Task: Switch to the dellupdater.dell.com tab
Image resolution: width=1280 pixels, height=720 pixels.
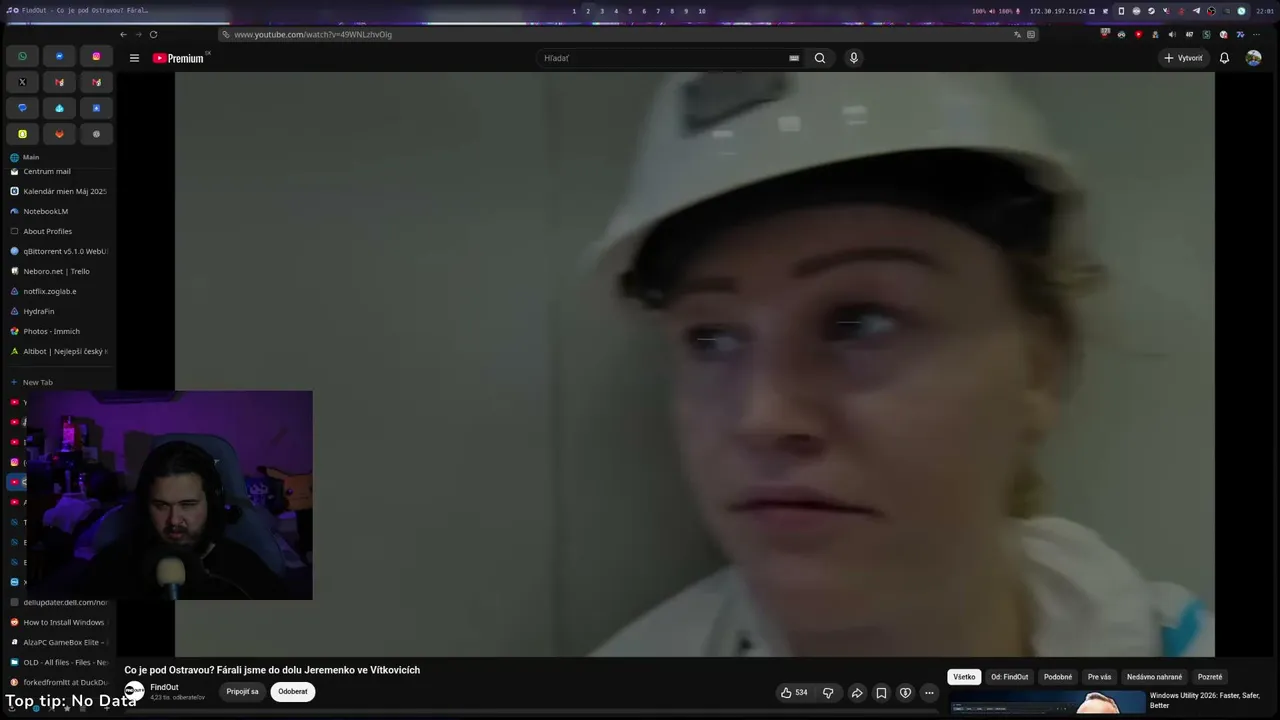Action: [x=58, y=602]
